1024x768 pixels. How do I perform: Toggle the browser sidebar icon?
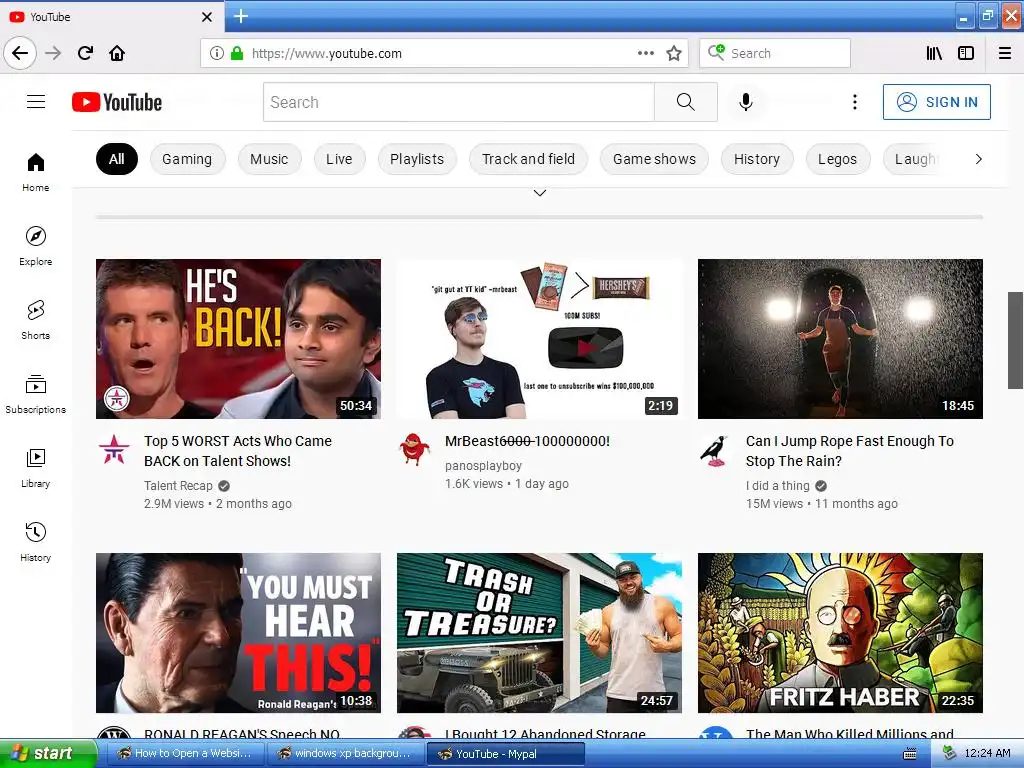tap(966, 53)
